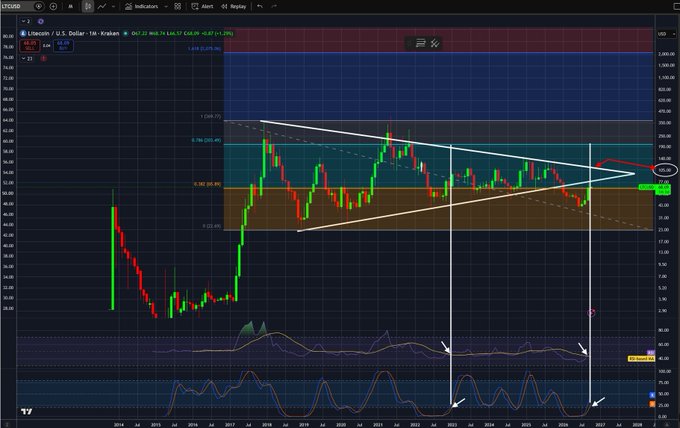Click the target icon next to LTCUSD symbol
The width and height of the screenshot is (680, 428).
tap(38, 7)
